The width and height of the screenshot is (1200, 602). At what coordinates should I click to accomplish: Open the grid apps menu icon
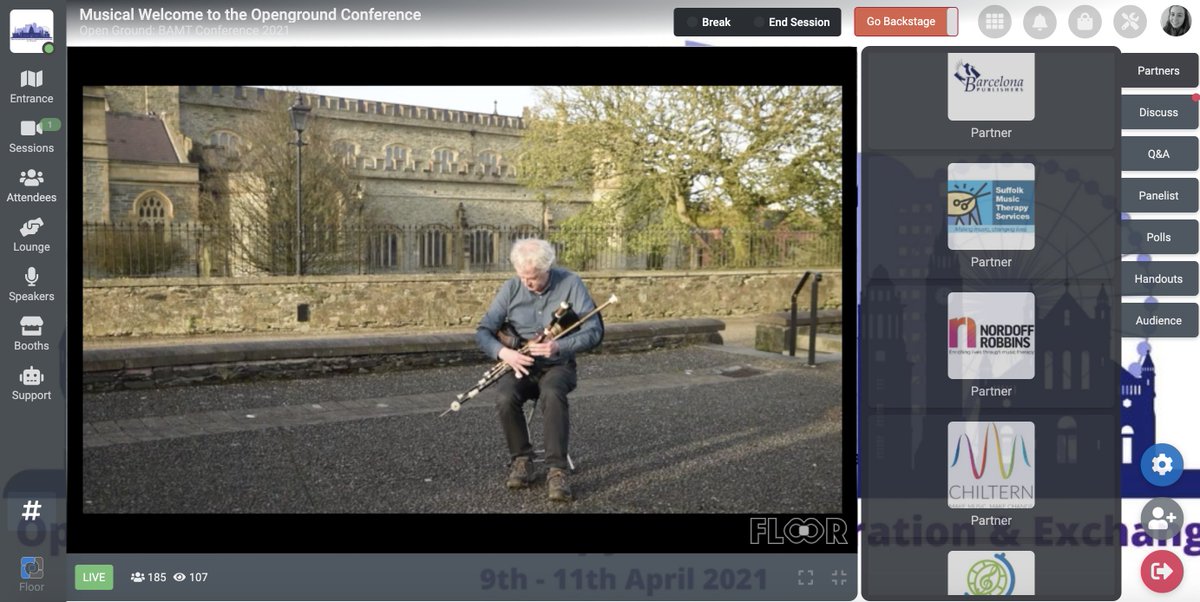(994, 22)
